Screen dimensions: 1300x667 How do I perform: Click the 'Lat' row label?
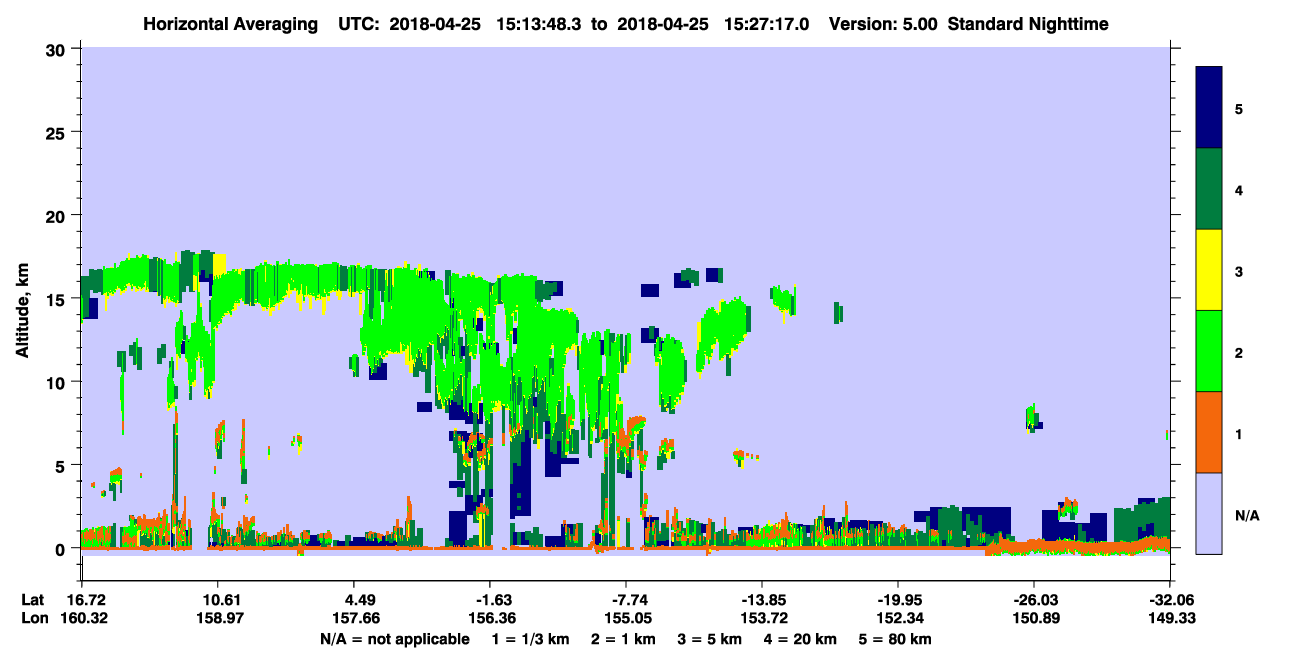tap(33, 600)
